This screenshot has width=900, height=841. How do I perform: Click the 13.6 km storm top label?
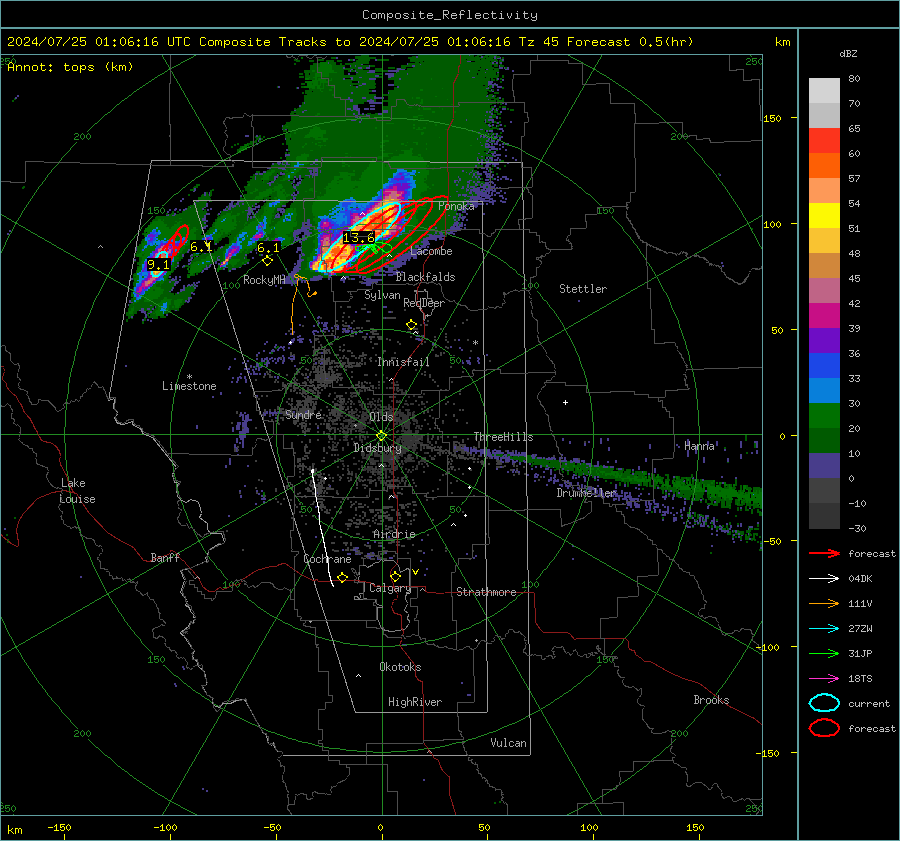click(x=359, y=238)
